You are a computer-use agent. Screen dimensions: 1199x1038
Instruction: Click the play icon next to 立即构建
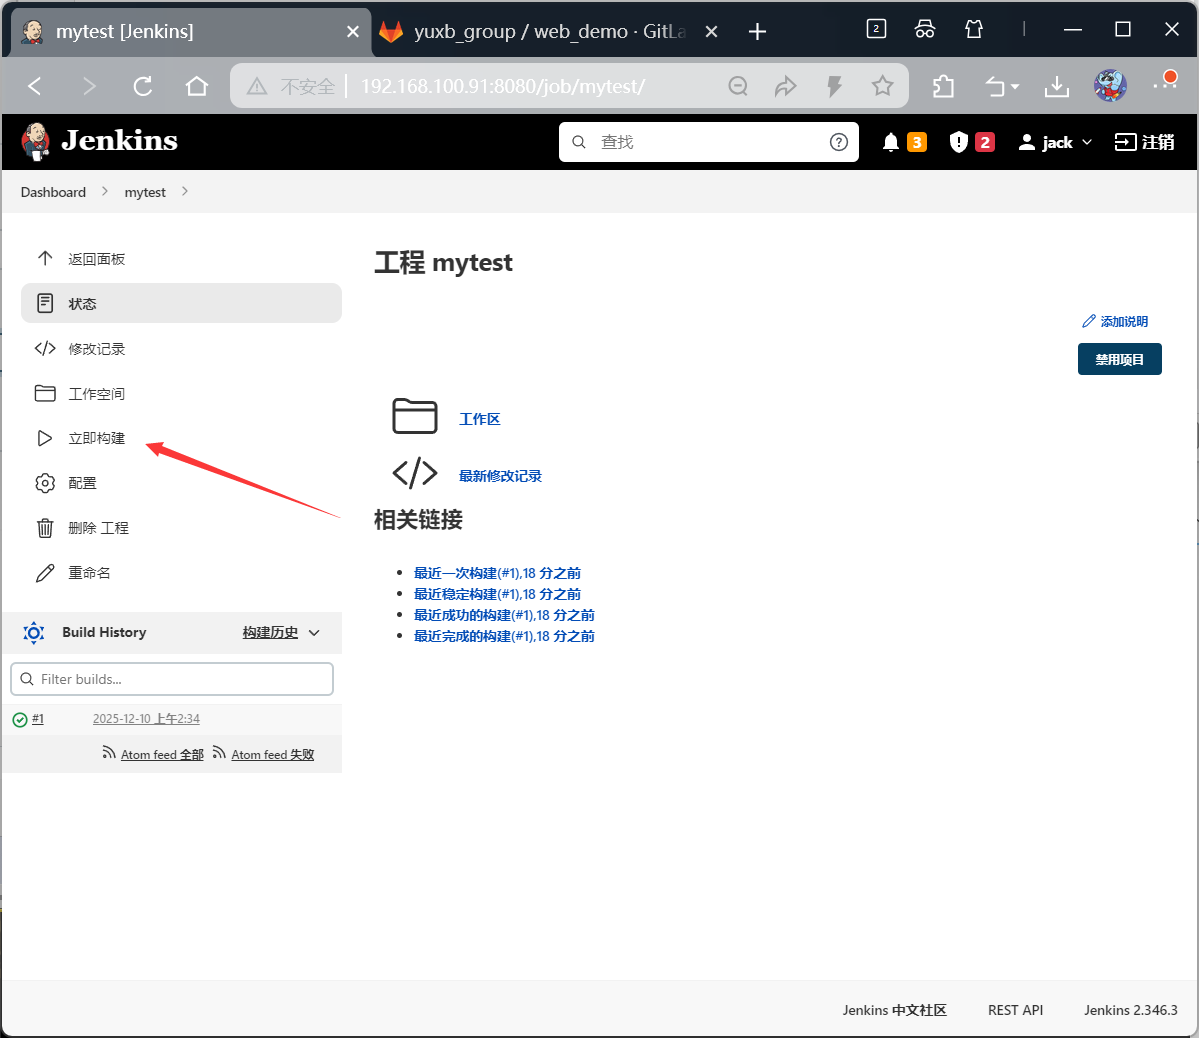44,438
